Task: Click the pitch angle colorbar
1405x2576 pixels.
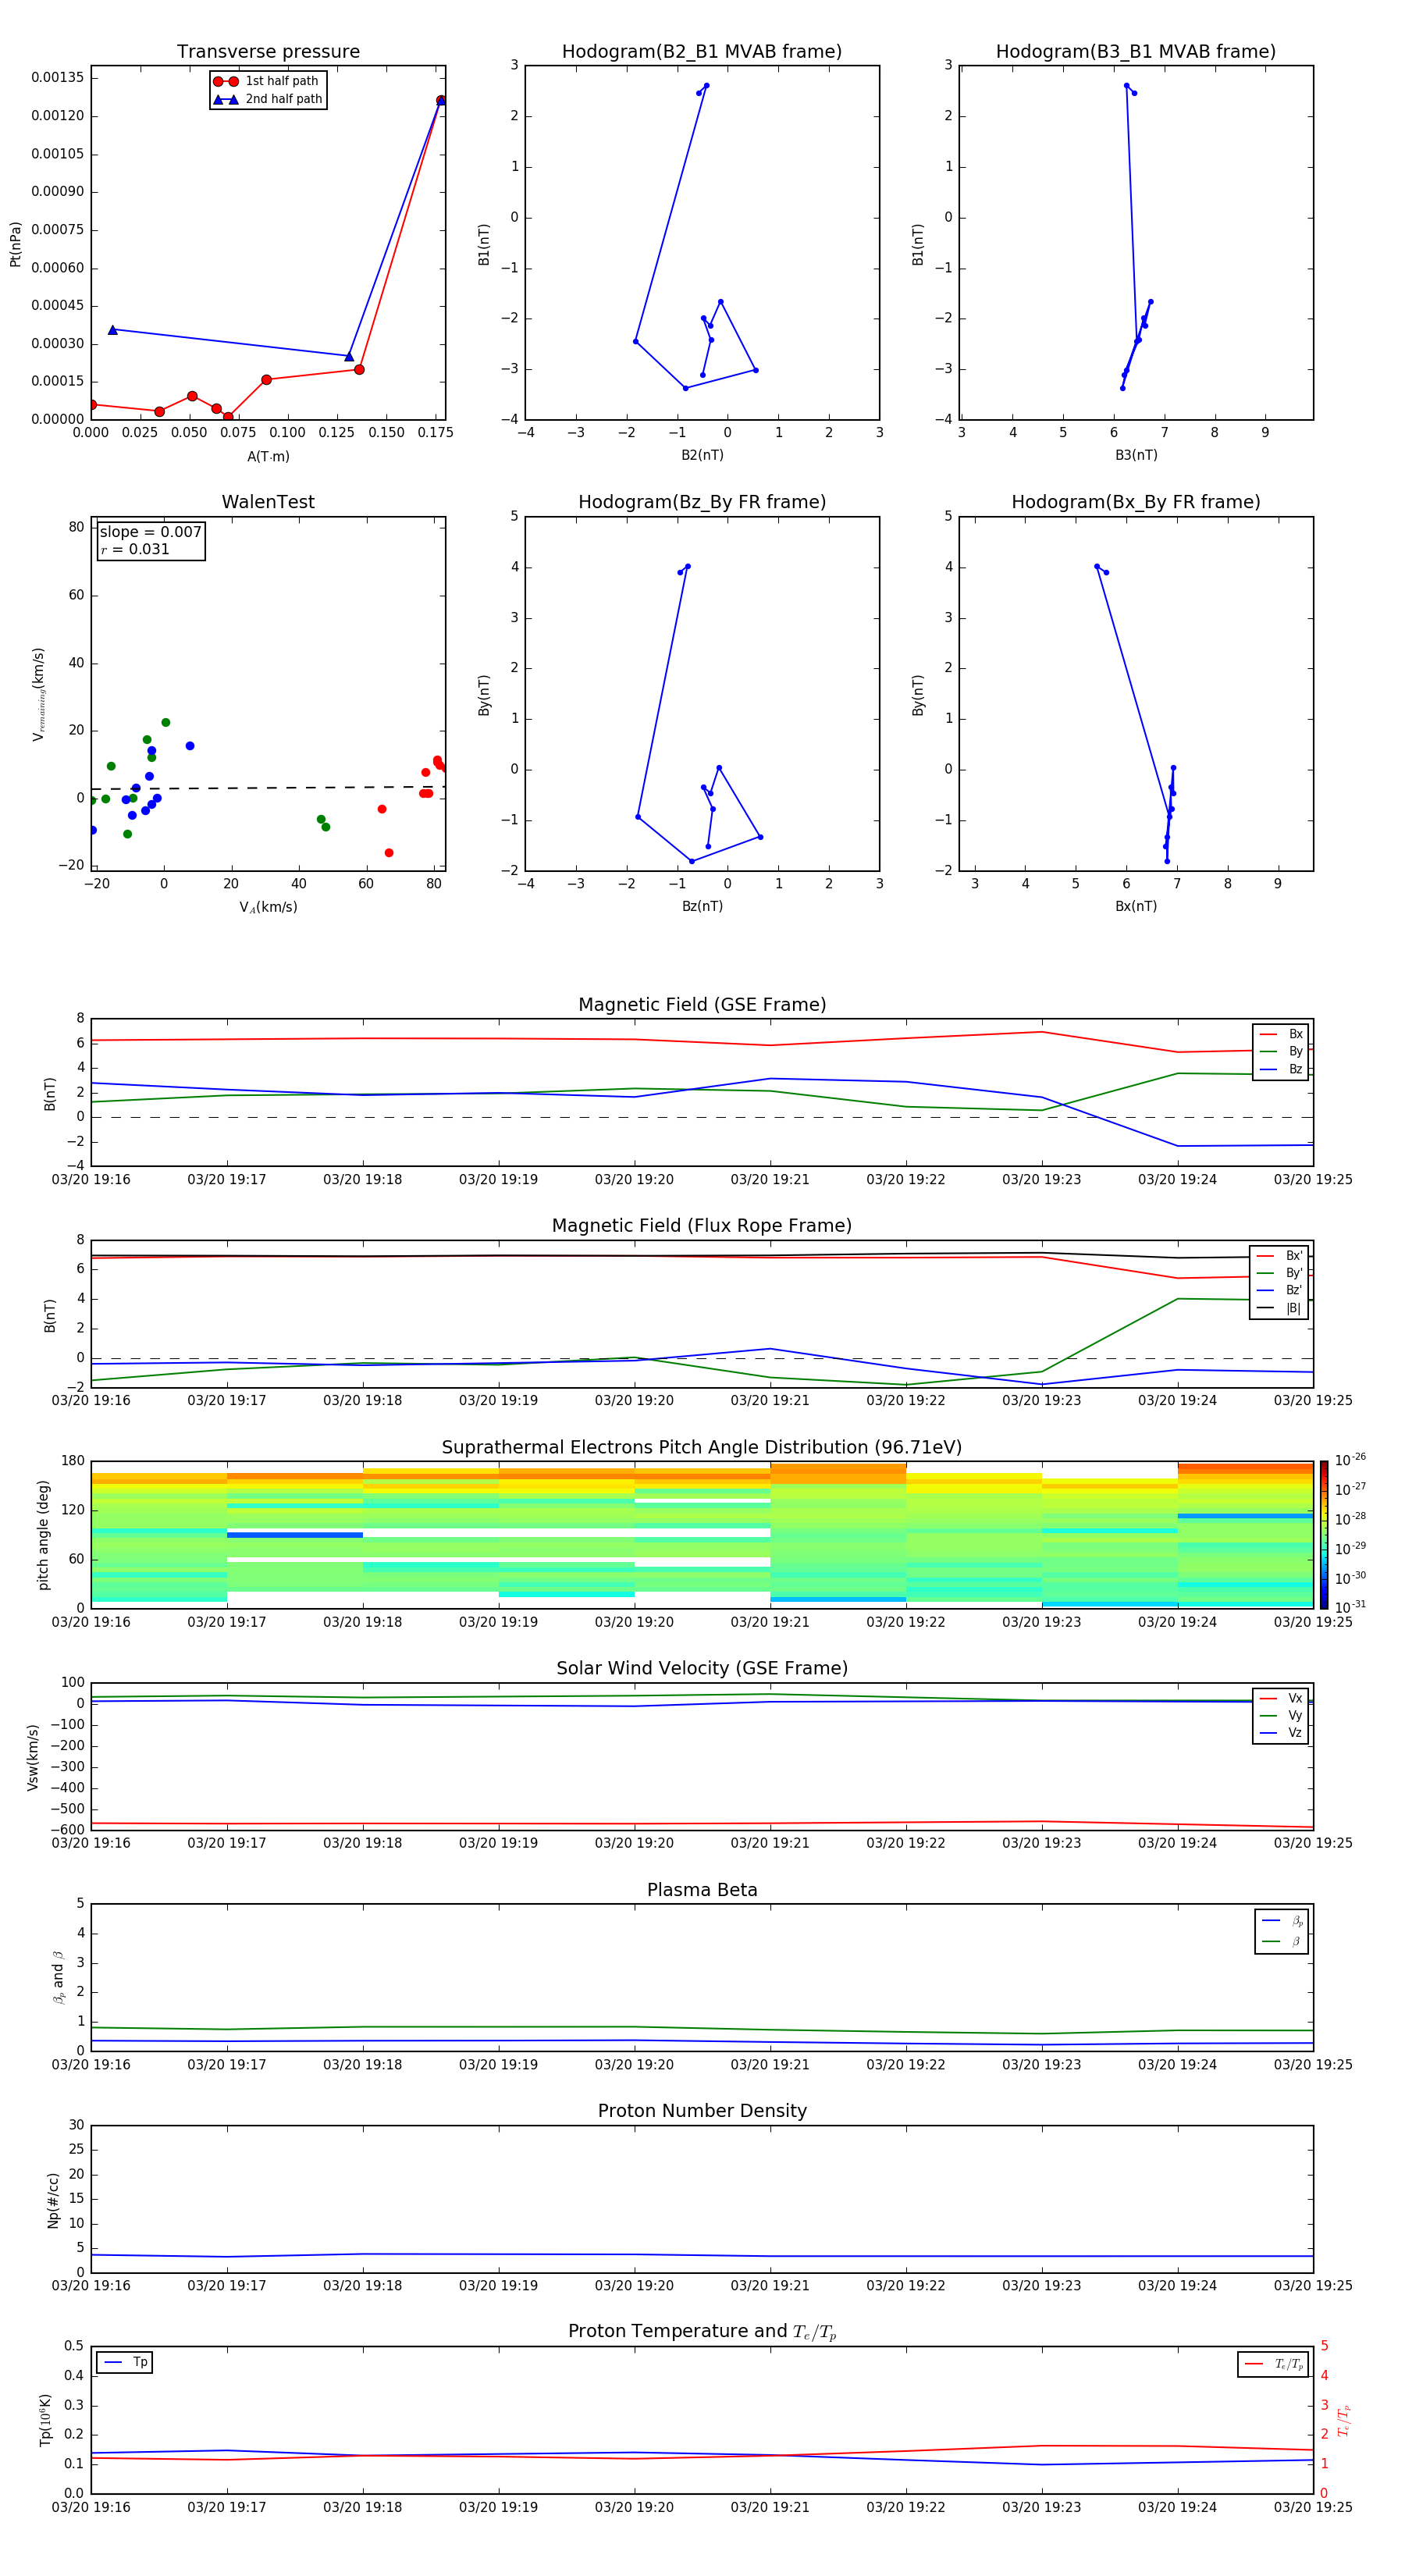Action: [x=1323, y=1535]
